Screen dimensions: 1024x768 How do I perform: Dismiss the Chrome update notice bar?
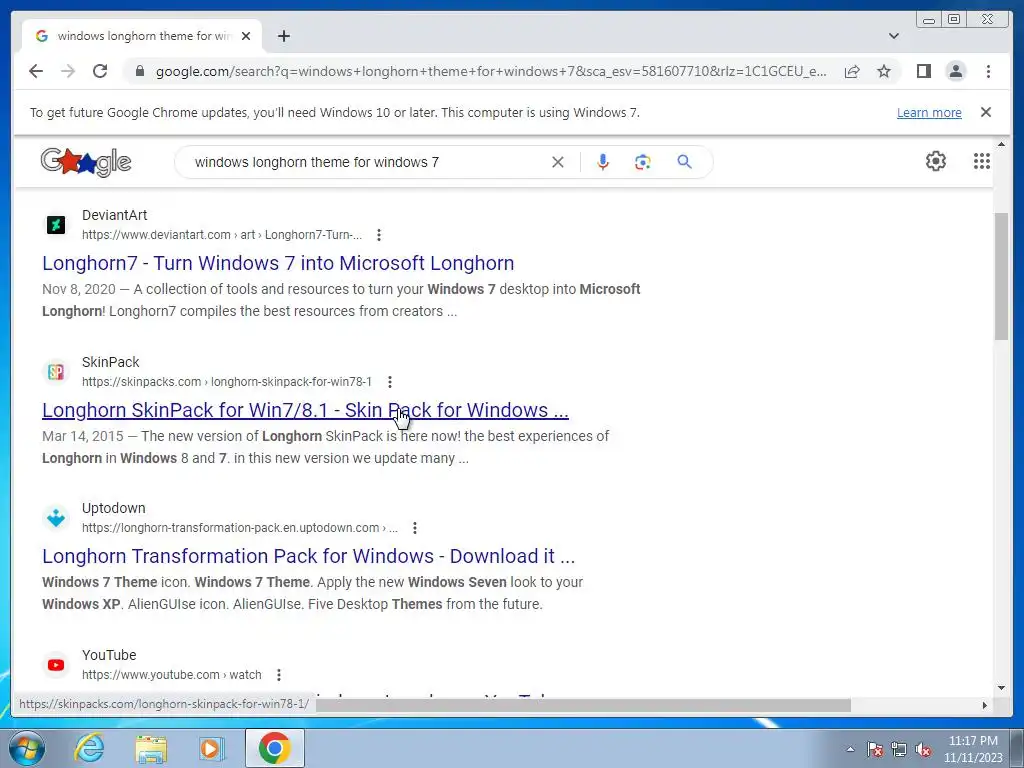pos(986,112)
